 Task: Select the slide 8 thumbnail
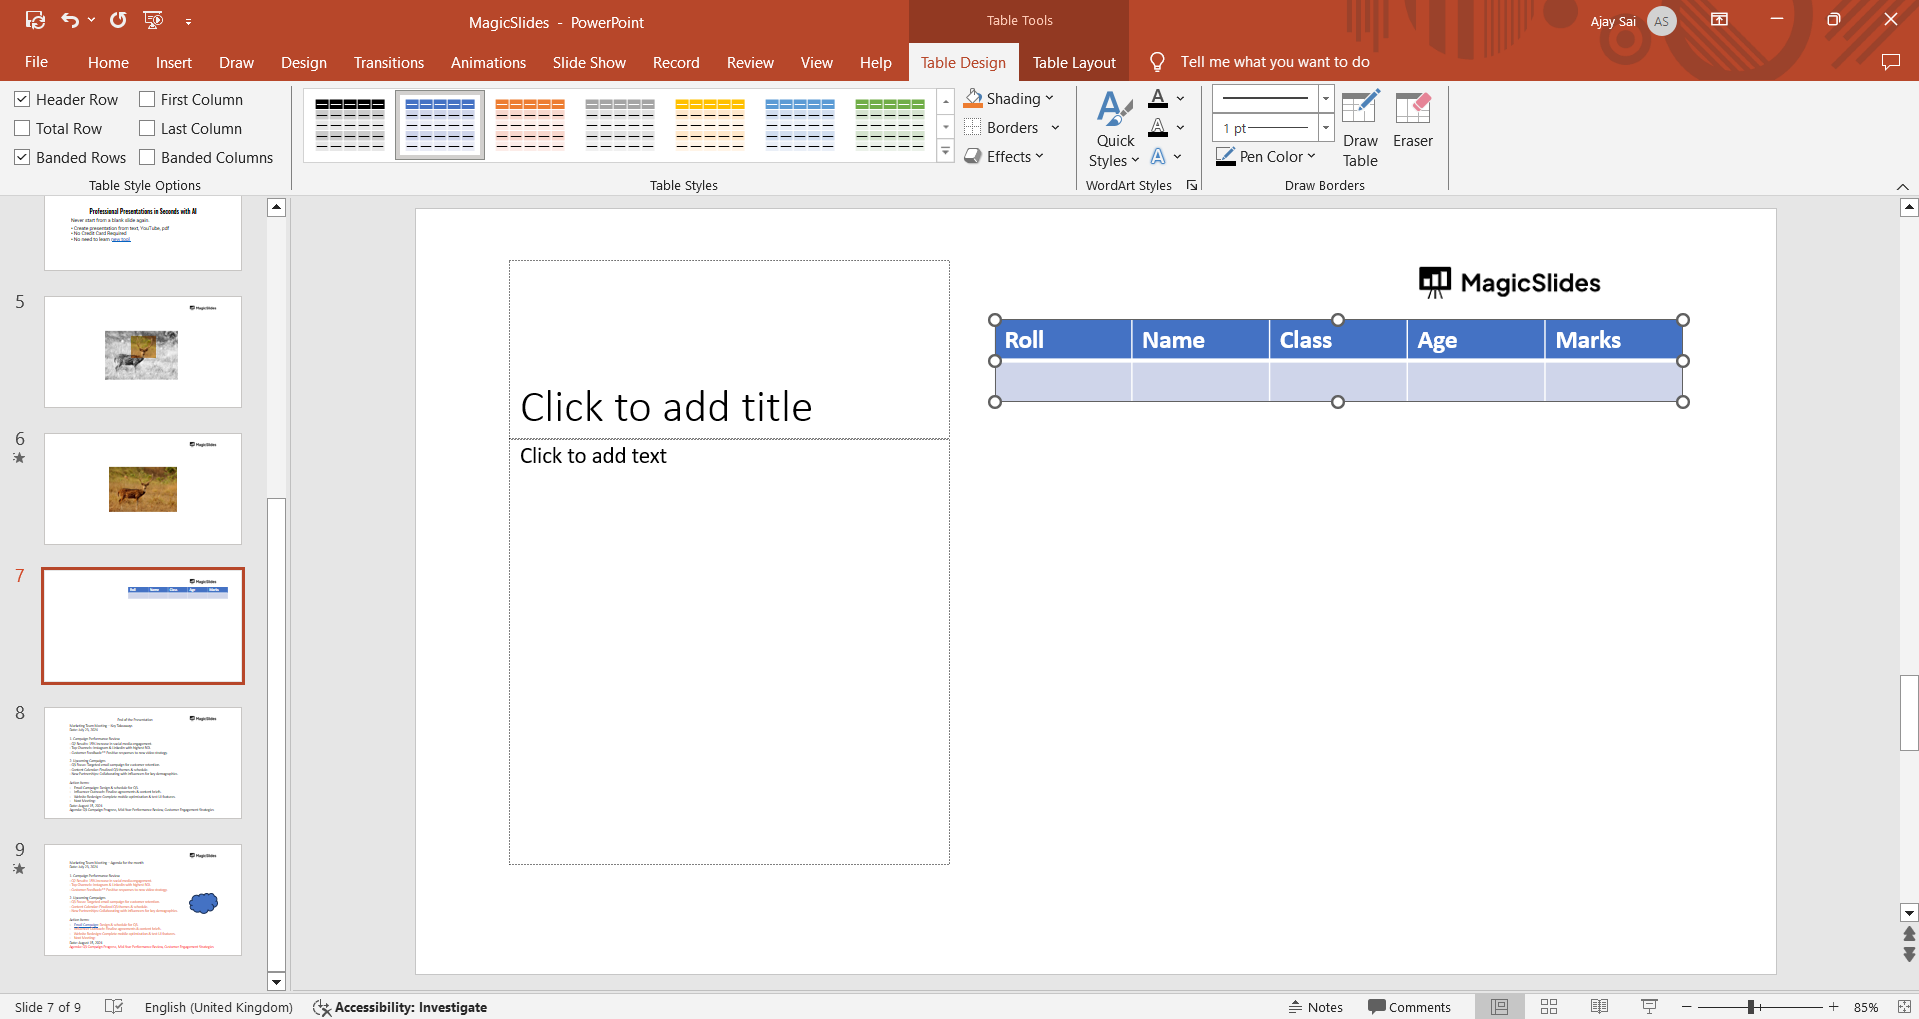143,763
